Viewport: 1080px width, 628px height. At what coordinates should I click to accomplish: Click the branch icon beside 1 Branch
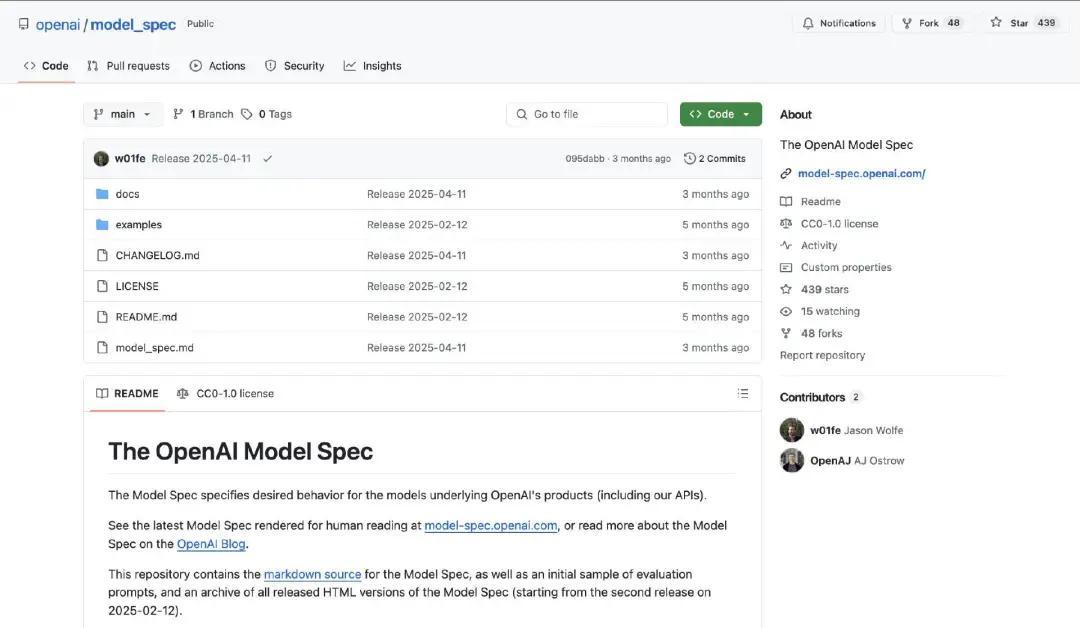177,113
